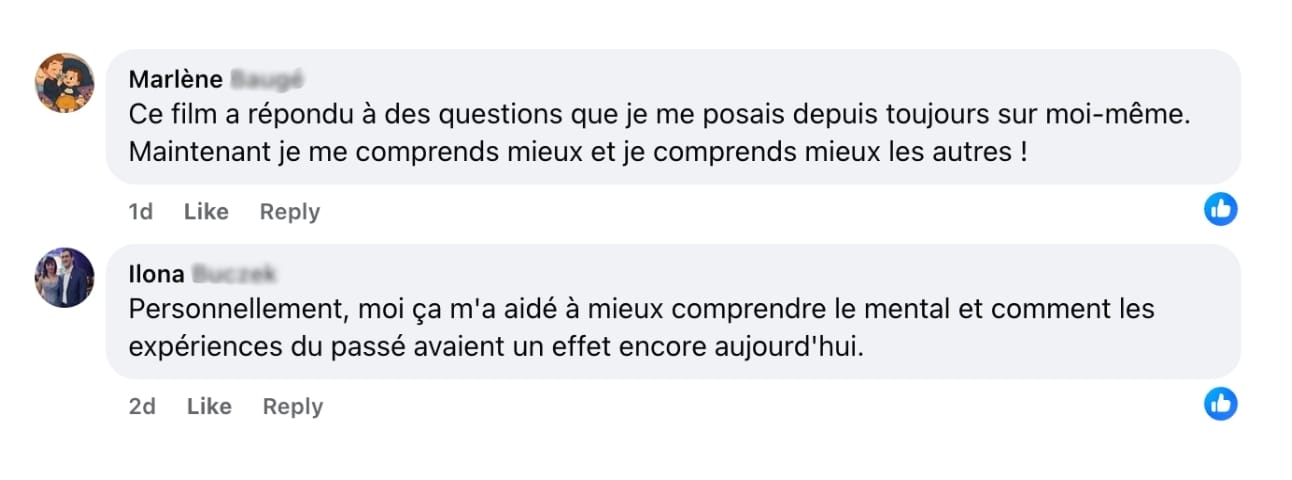This screenshot has width=1292, height=480.
Task: Click the 1d timestamp on Marlène's comment
Action: 141,212
